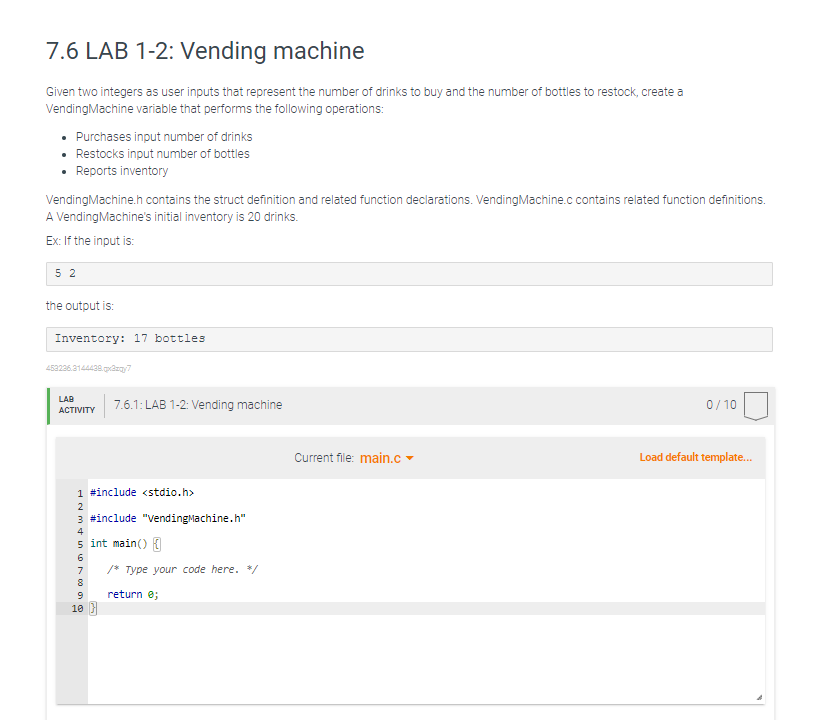Open the main.c current file dropdown

click(386, 458)
